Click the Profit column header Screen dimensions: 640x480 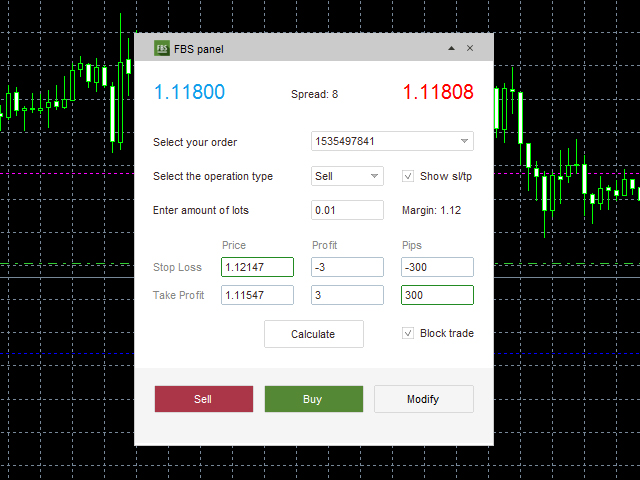pyautogui.click(x=324, y=245)
